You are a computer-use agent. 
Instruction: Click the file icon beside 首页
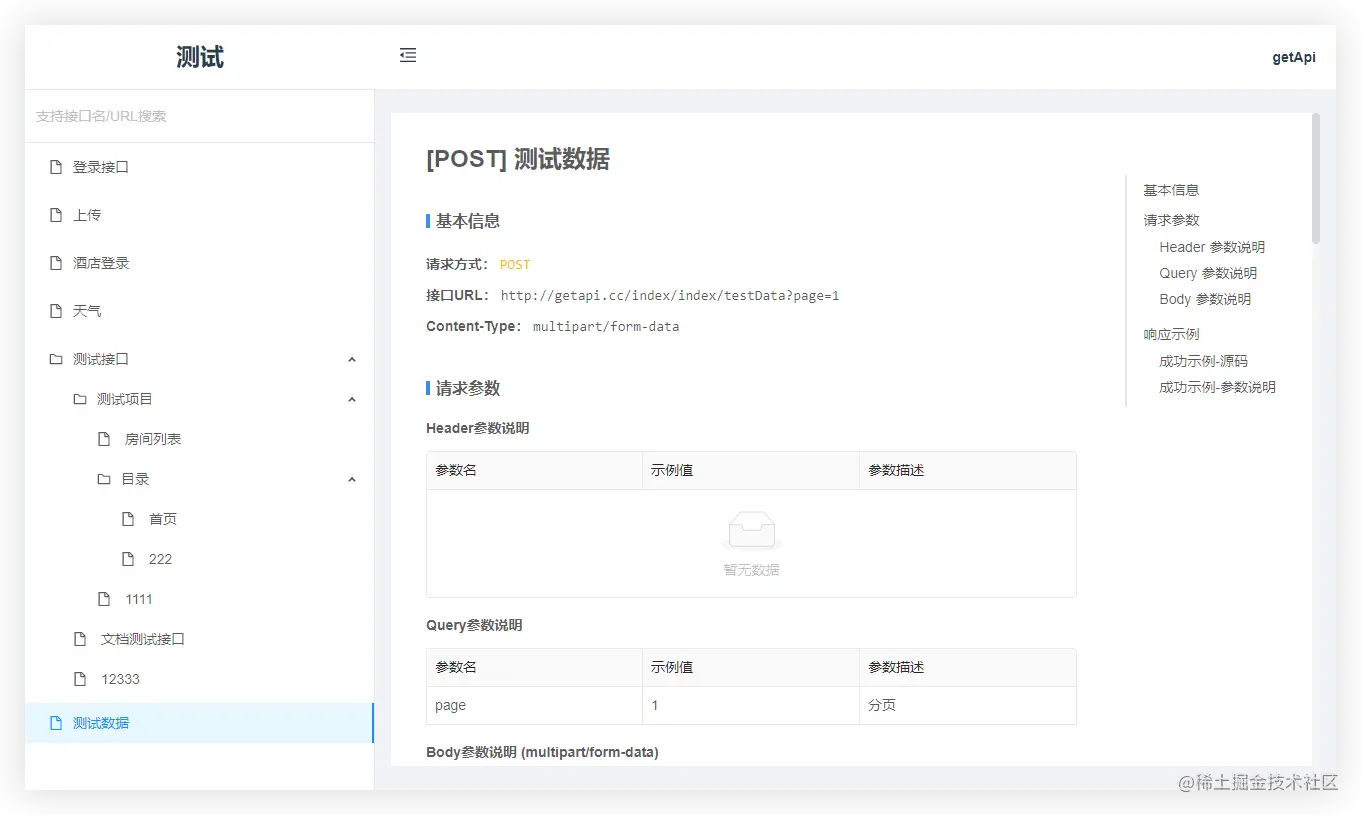(x=128, y=519)
